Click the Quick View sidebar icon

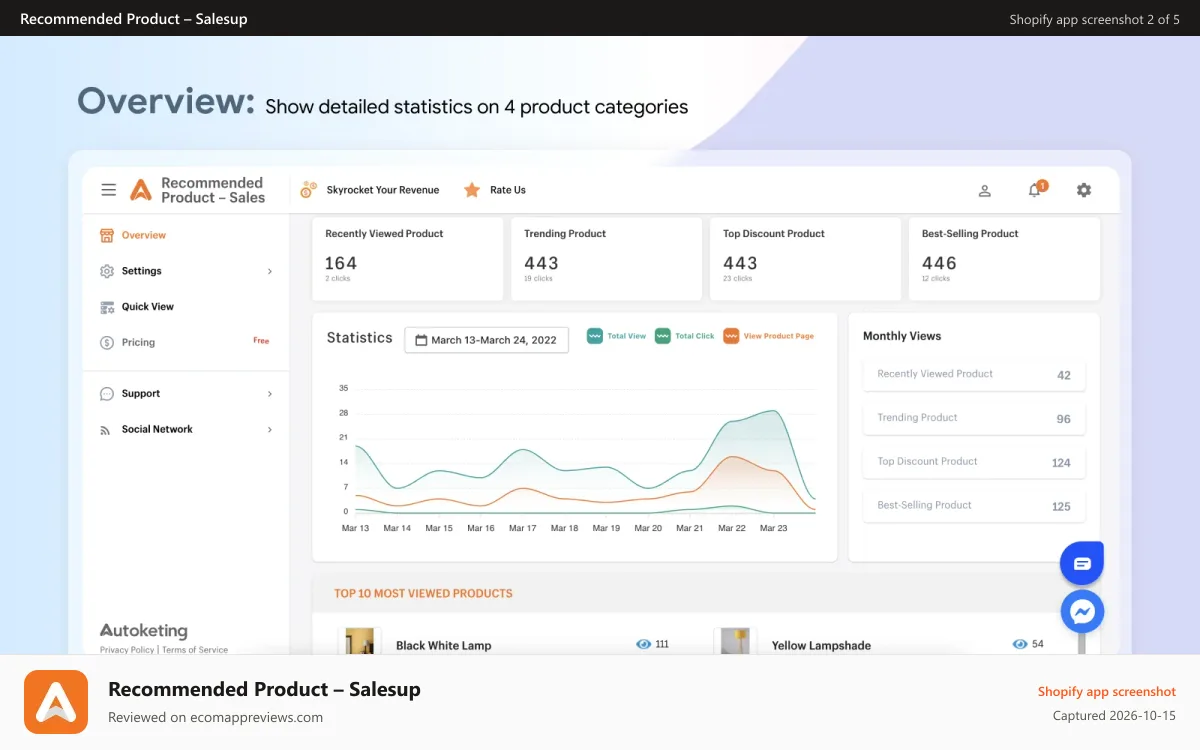coord(107,307)
